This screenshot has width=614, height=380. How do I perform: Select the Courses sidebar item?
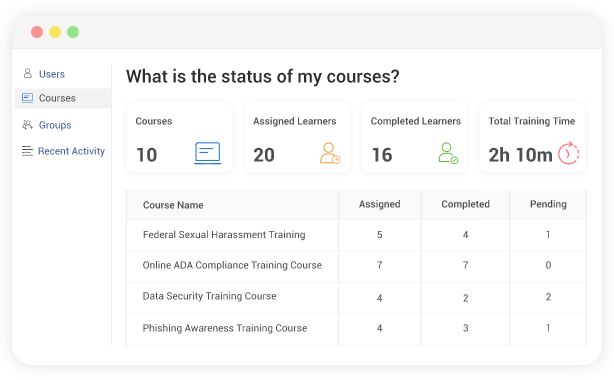[63, 98]
